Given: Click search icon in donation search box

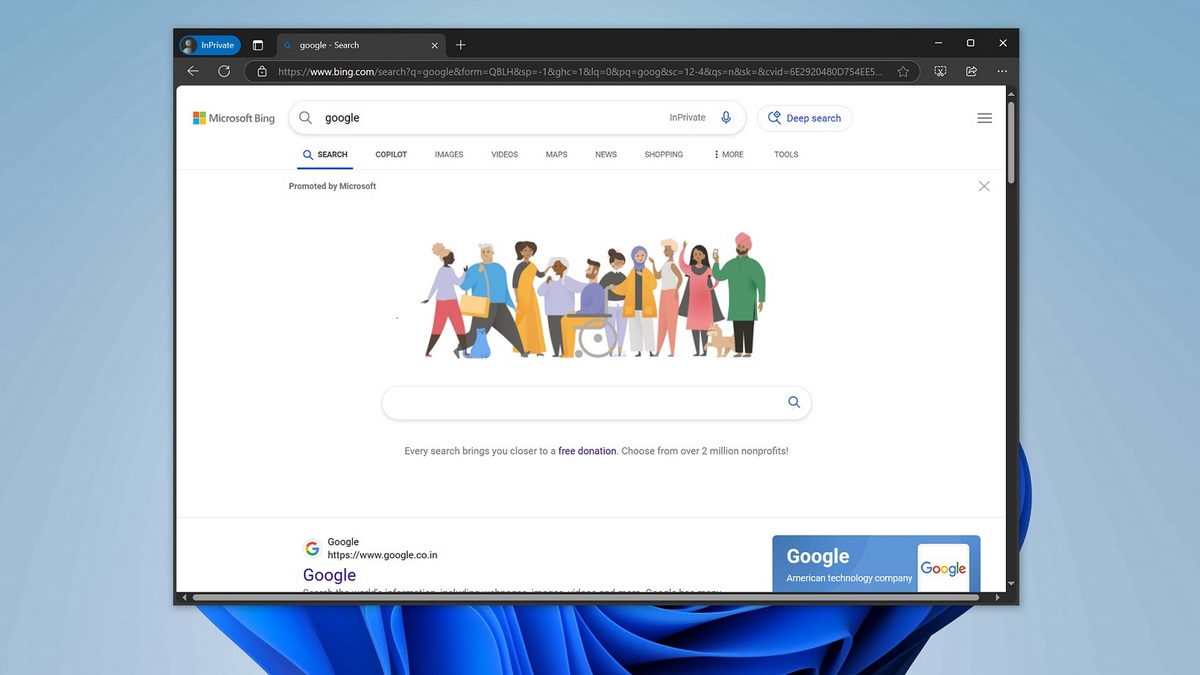Looking at the screenshot, I should coord(794,402).
